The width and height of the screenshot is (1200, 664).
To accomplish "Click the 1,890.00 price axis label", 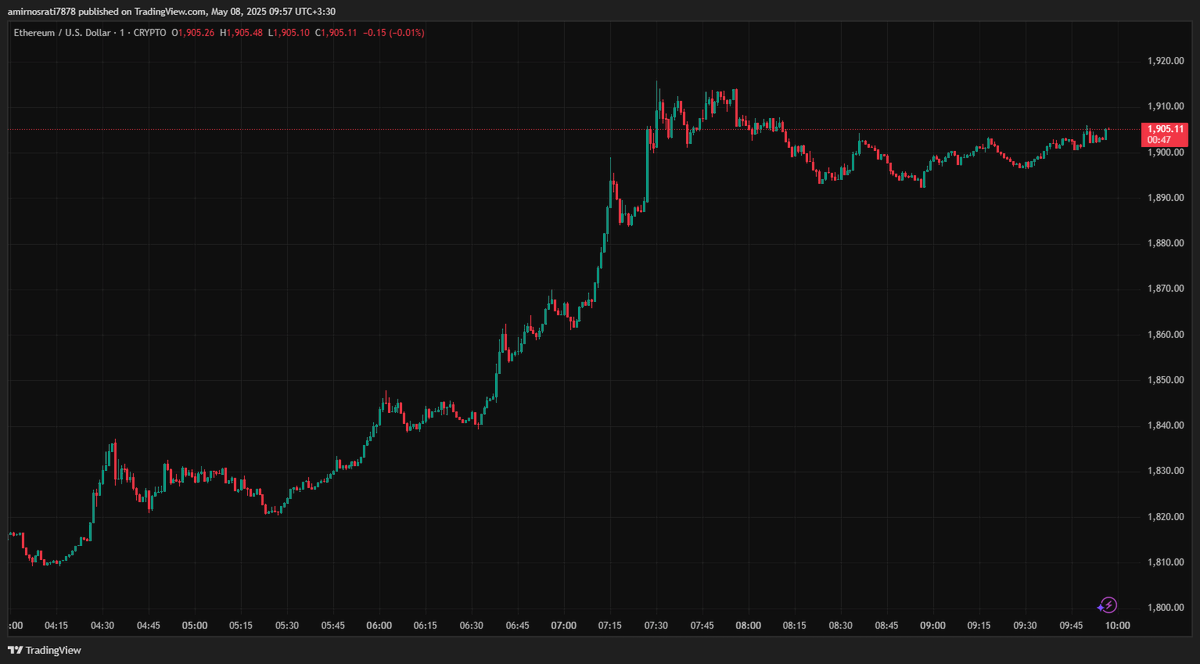I will pyautogui.click(x=1166, y=197).
